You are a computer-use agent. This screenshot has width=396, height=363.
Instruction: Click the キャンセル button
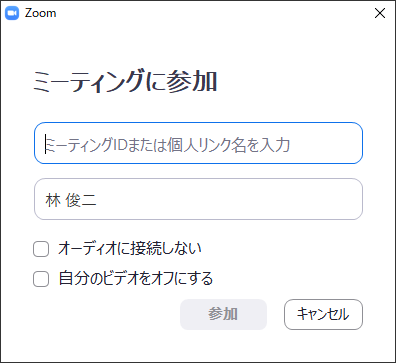(x=323, y=314)
